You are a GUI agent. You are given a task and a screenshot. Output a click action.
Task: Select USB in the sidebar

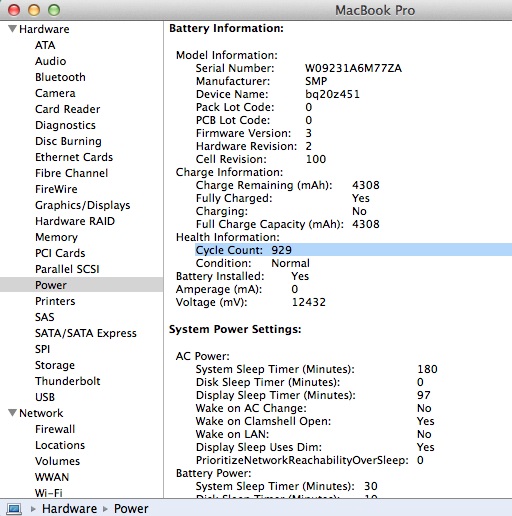[x=45, y=397]
